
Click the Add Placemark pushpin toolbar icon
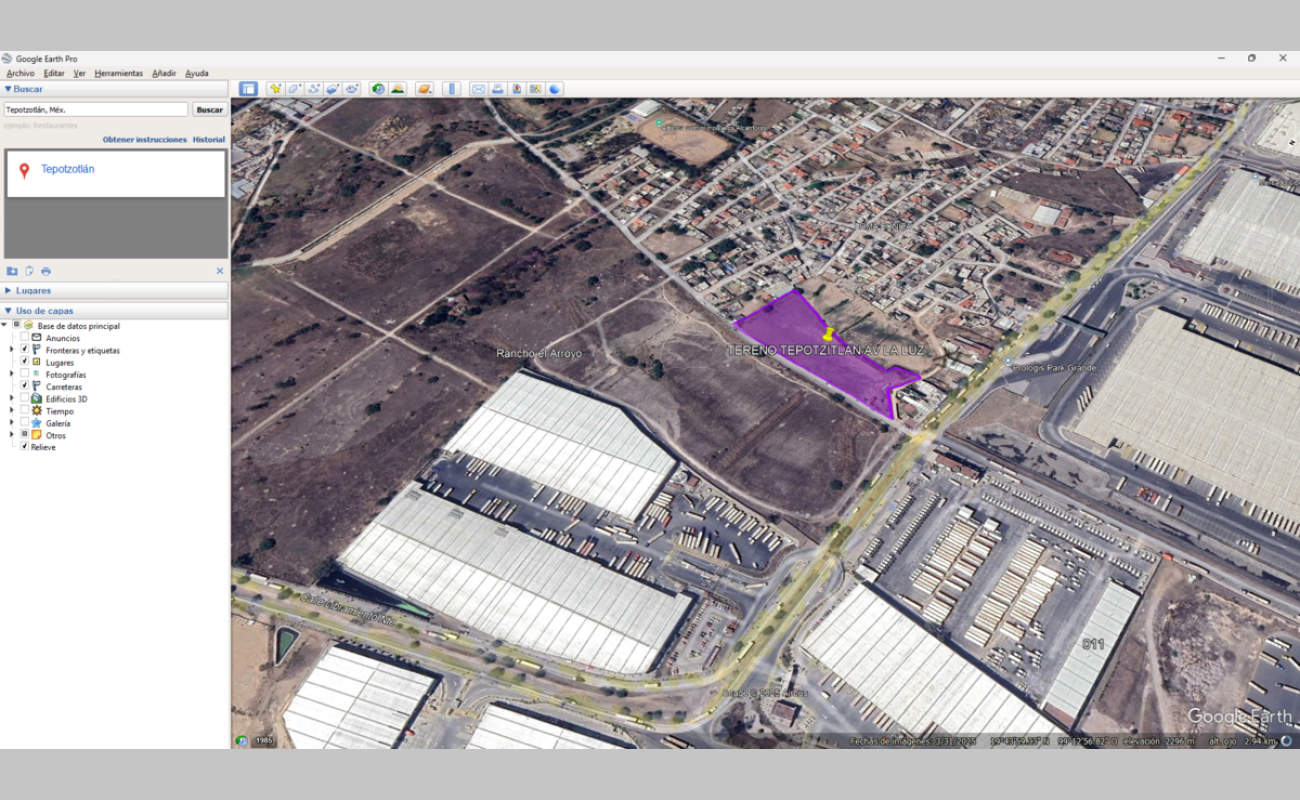pyautogui.click(x=275, y=89)
